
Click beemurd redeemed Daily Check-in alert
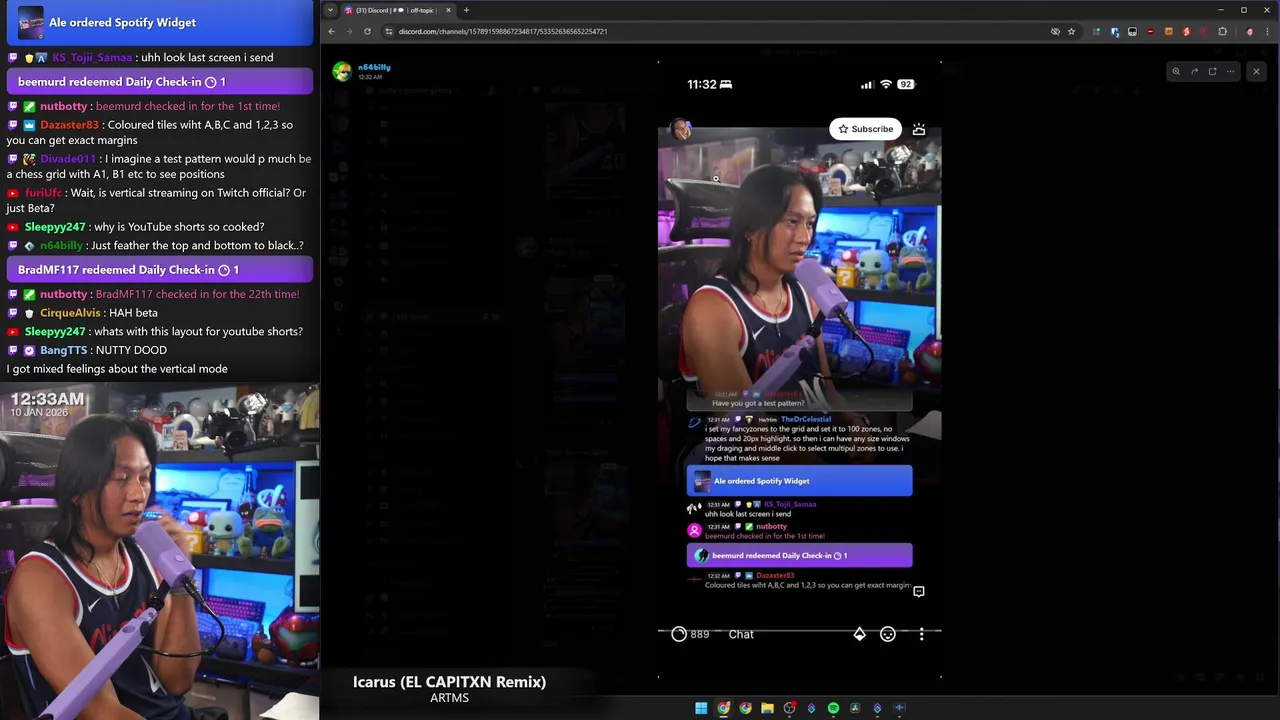[160, 82]
